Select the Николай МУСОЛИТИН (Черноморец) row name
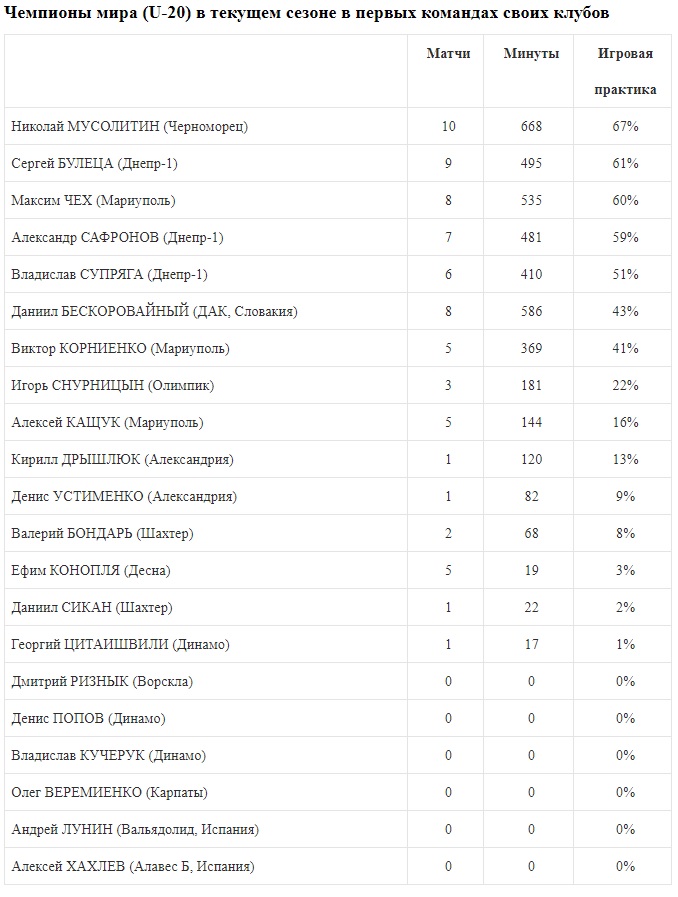This screenshot has width=678, height=897. (129, 126)
